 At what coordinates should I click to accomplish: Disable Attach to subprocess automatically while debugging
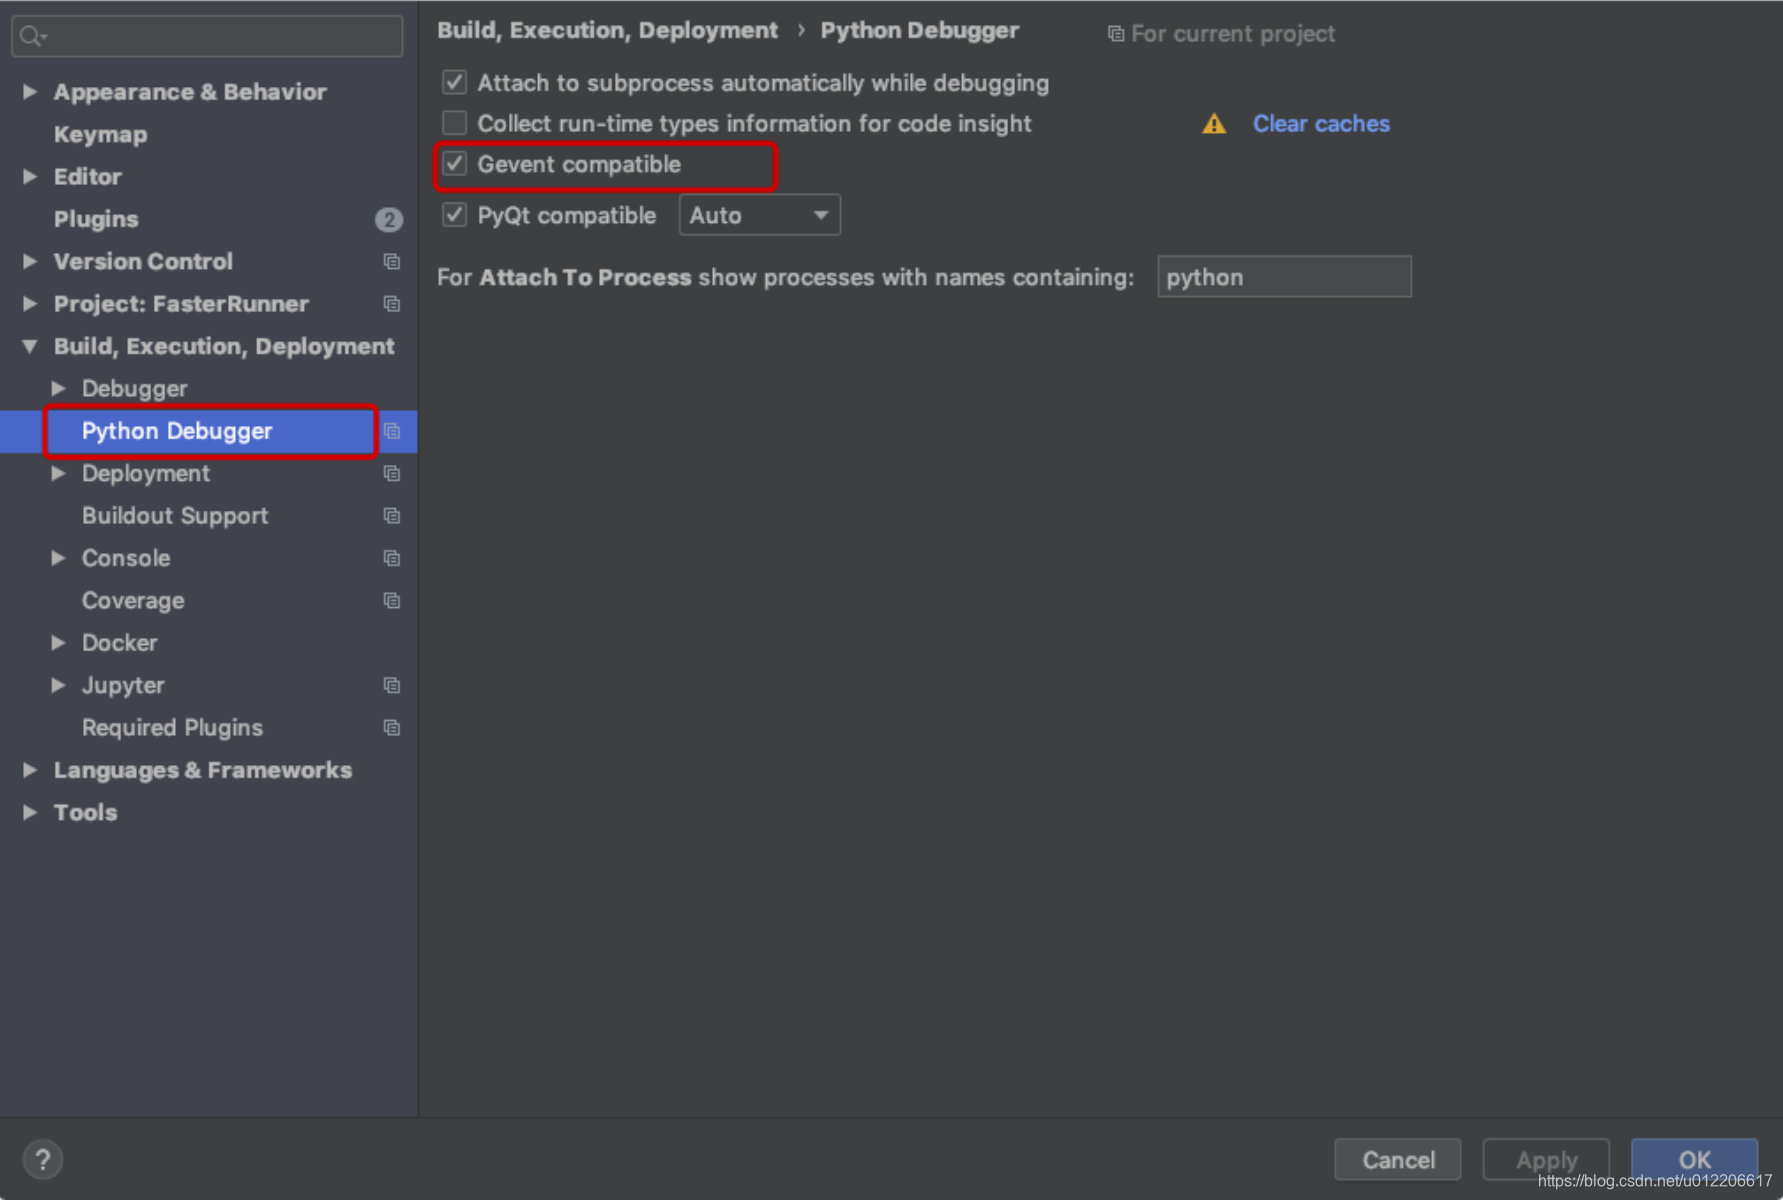click(454, 82)
